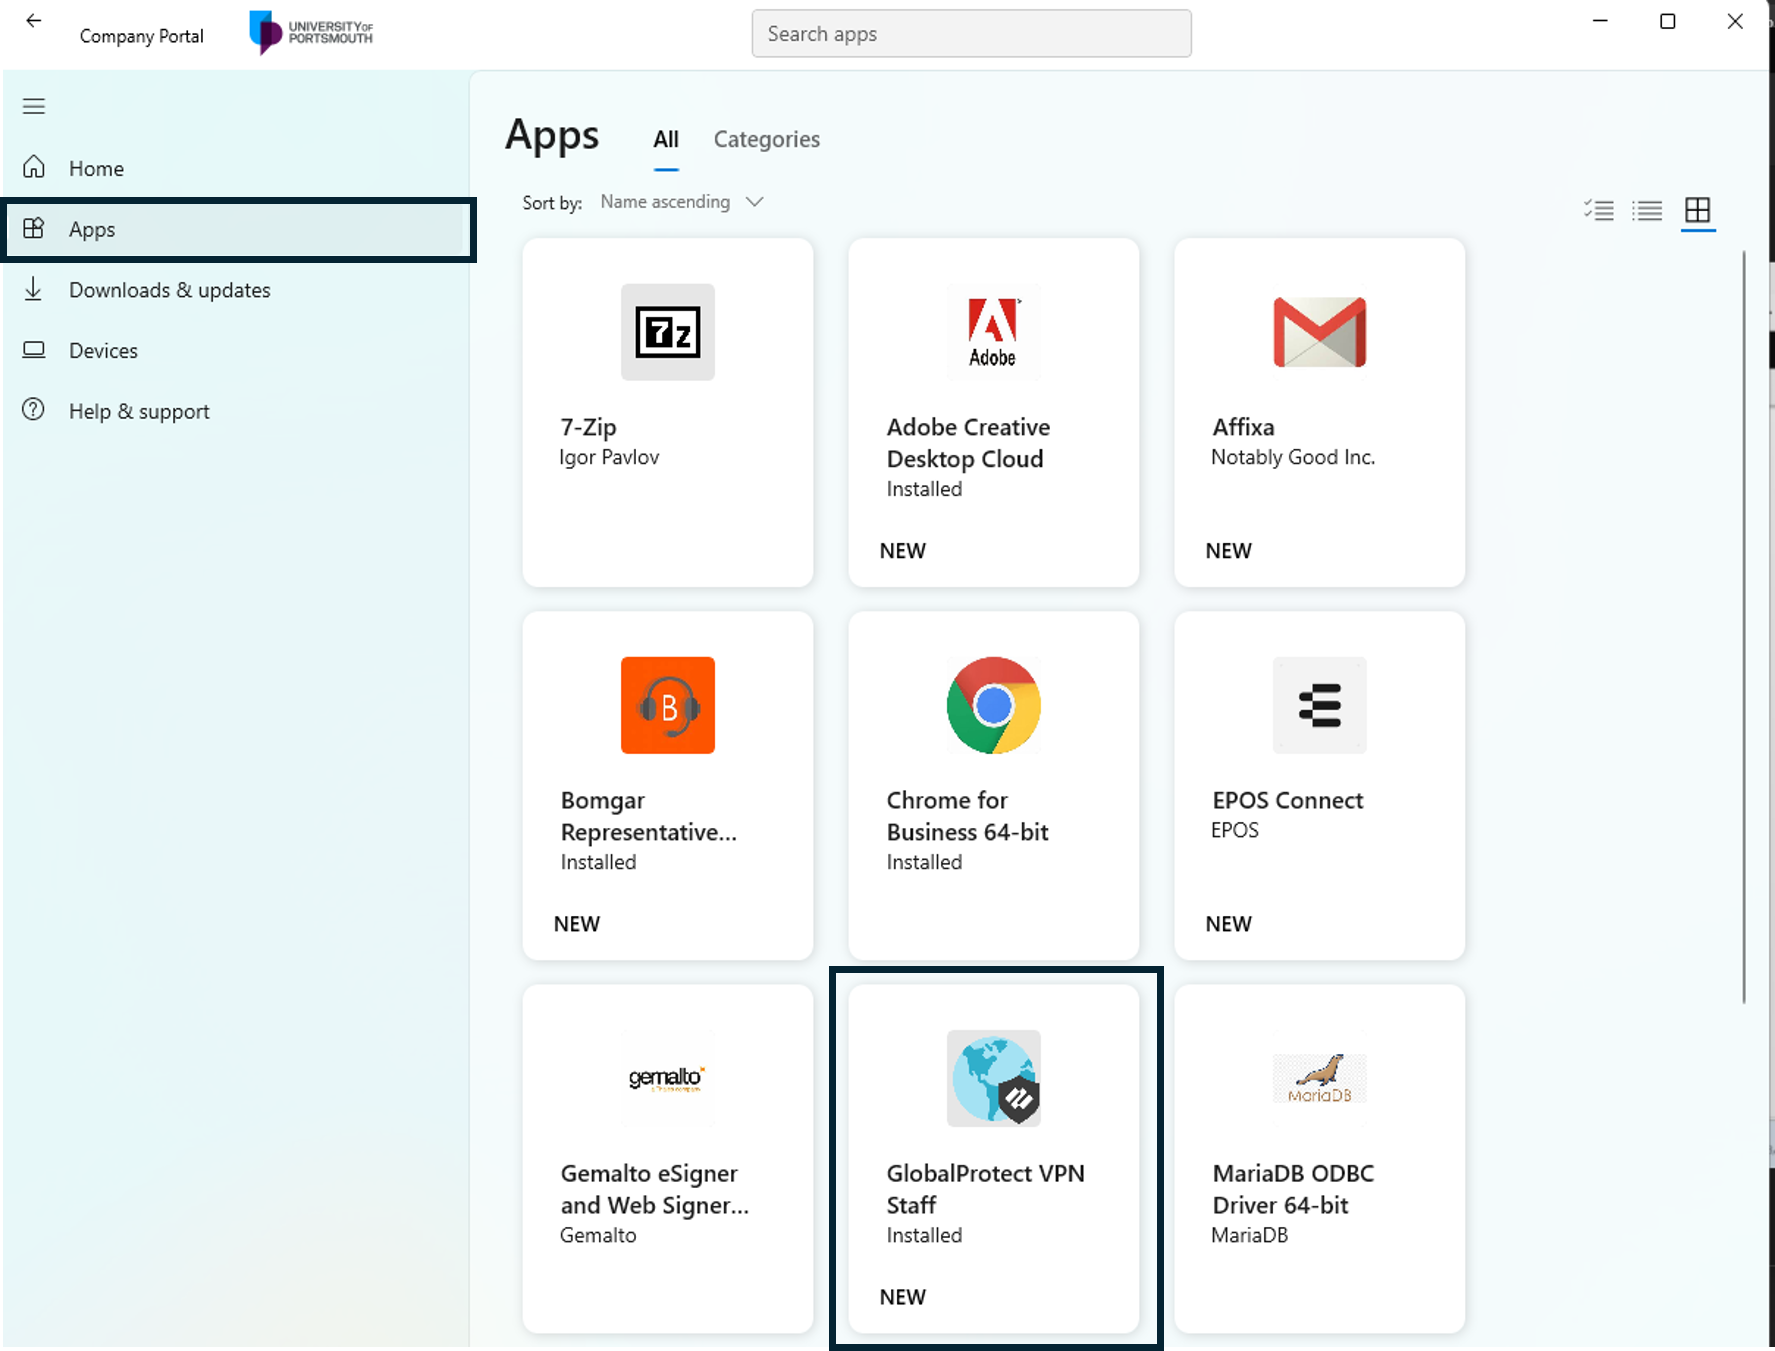Open the 7-Zip app title
Screen dimensions: 1775x1351
(x=589, y=427)
